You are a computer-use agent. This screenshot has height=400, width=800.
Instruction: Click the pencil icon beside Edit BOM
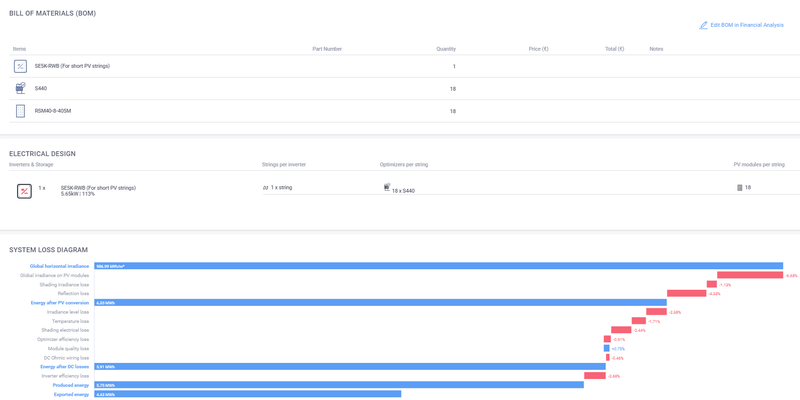click(x=703, y=25)
